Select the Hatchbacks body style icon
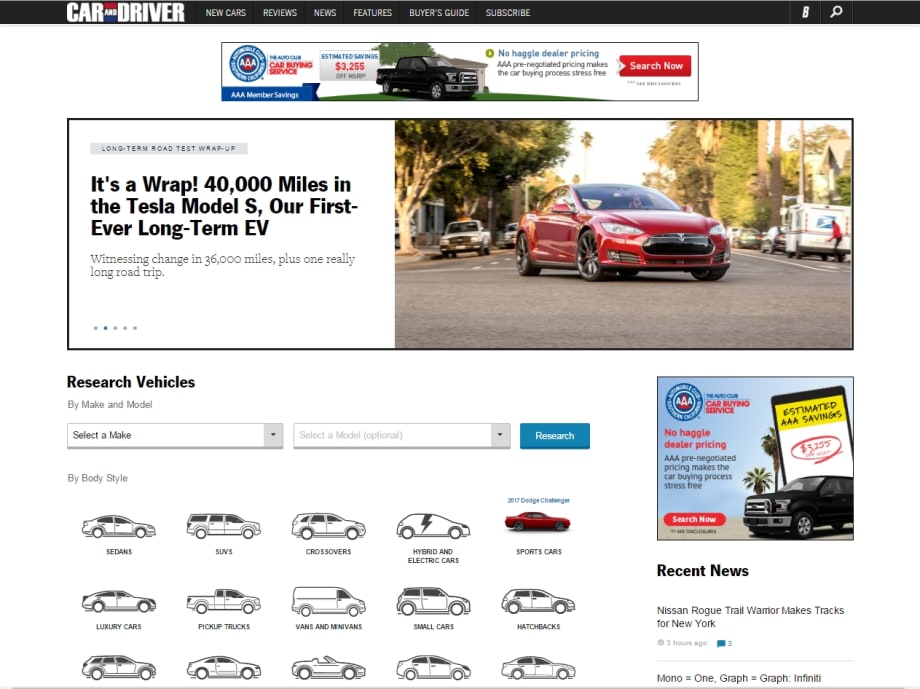 537,602
